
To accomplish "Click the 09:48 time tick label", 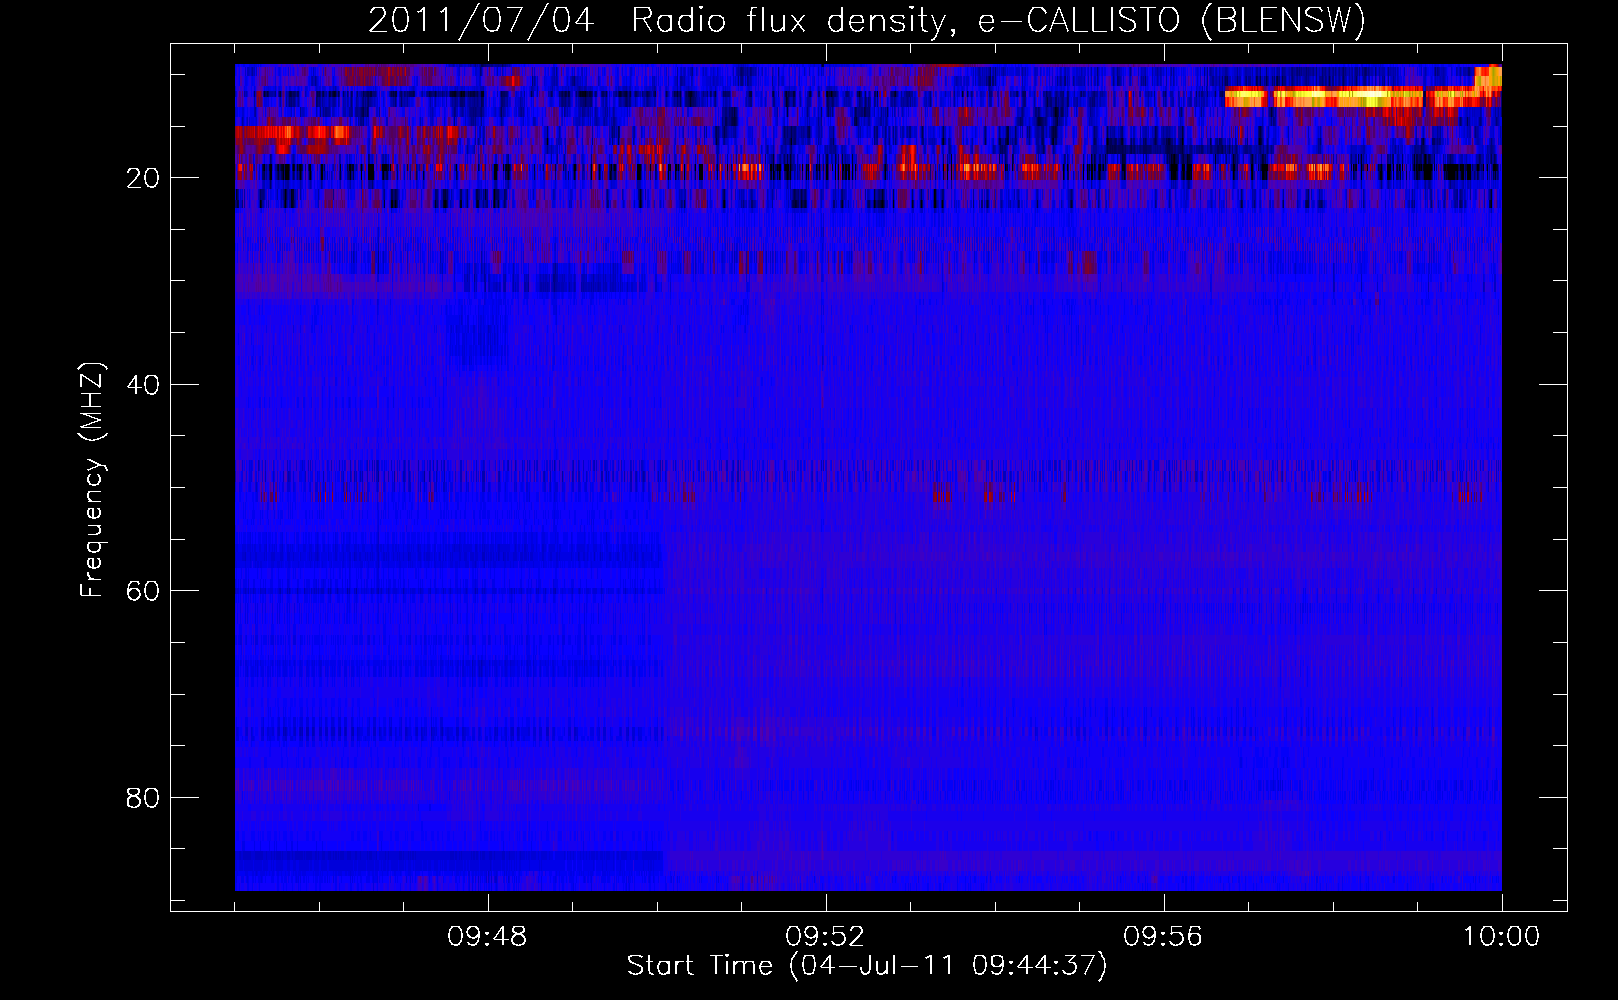I will click(487, 937).
